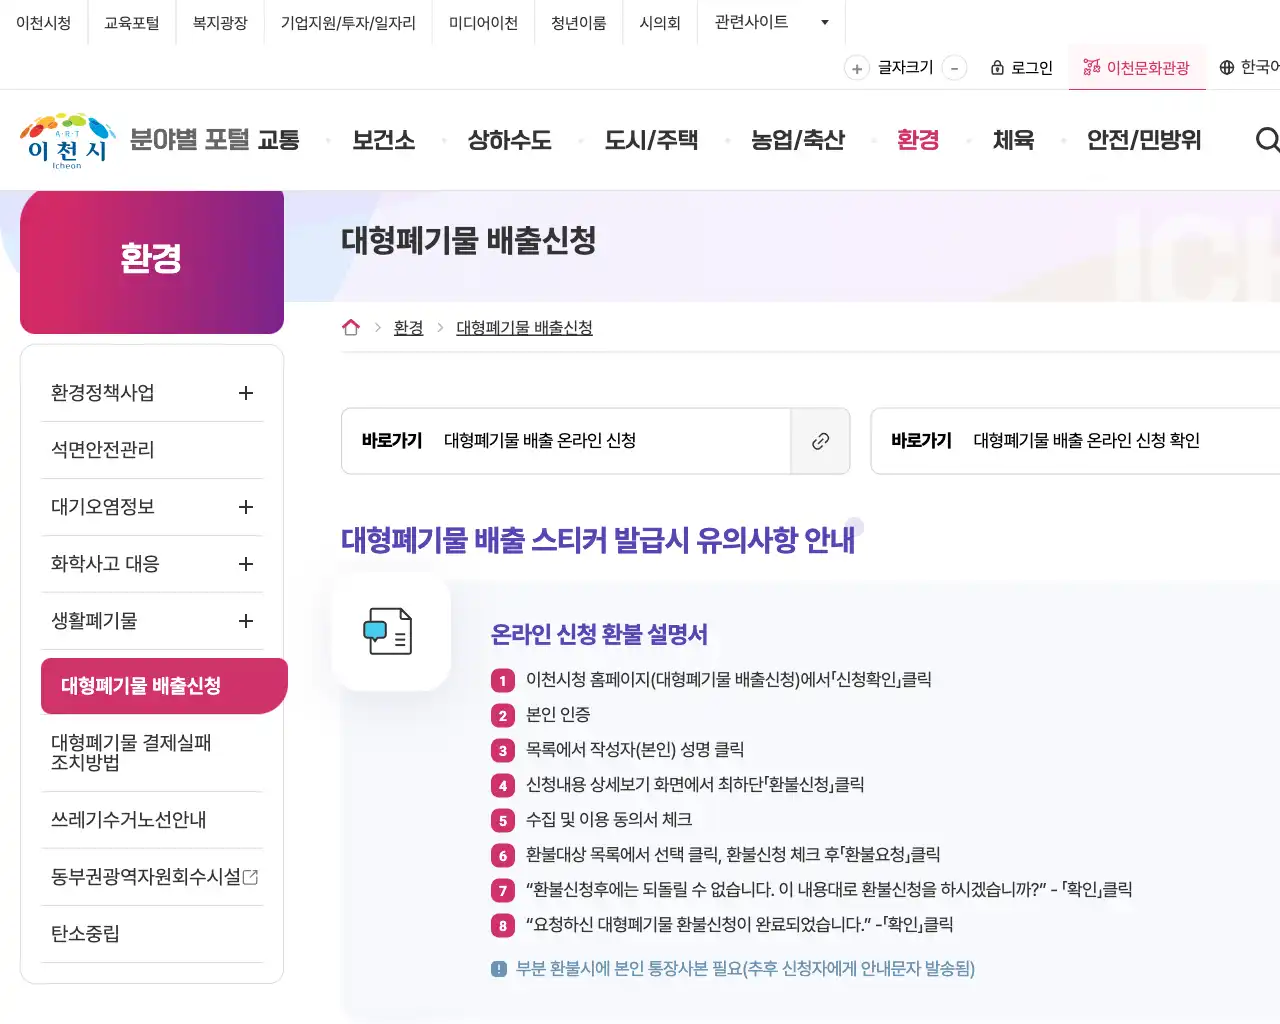
Task: Click the document chat icon
Action: pos(388,631)
